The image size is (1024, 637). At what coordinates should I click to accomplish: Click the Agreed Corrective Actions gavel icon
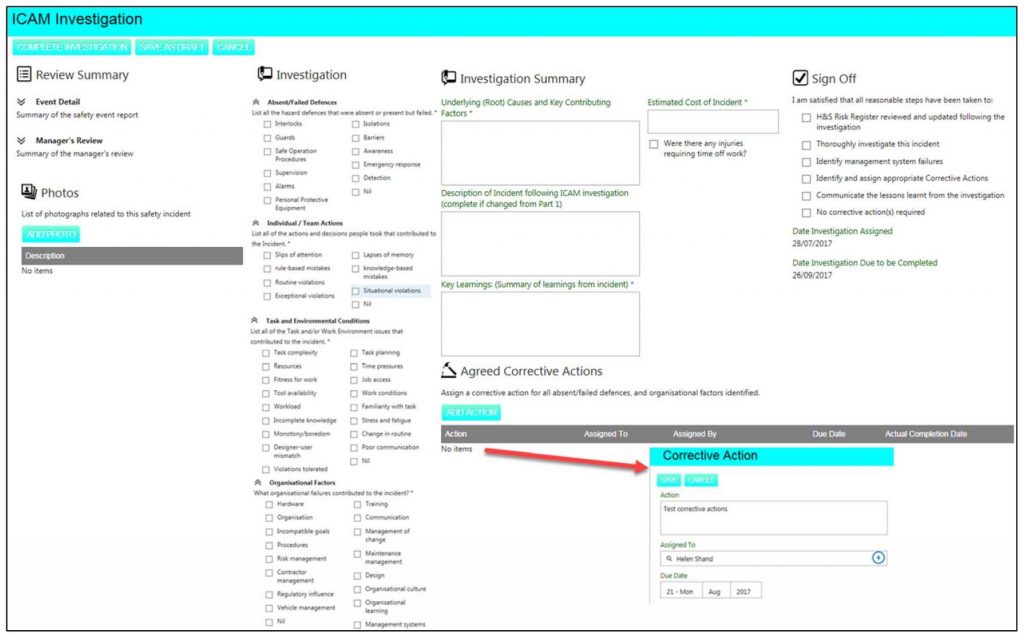point(449,371)
